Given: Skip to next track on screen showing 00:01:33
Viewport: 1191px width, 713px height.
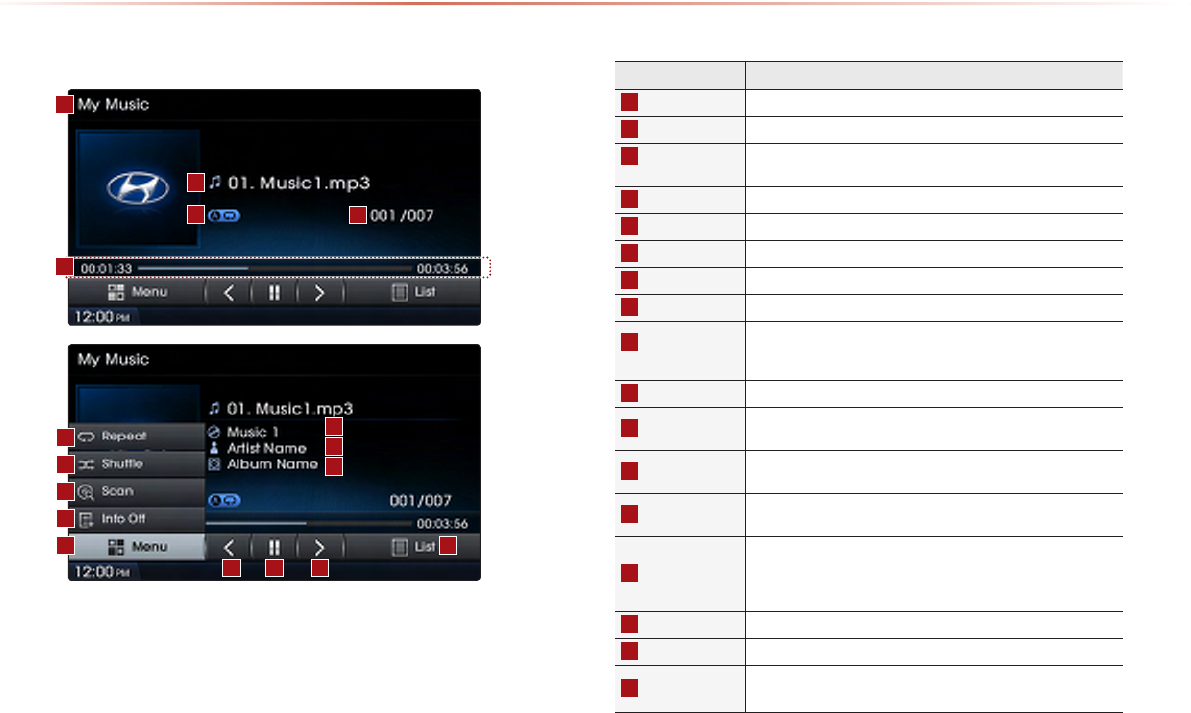Looking at the screenshot, I should [x=320, y=292].
